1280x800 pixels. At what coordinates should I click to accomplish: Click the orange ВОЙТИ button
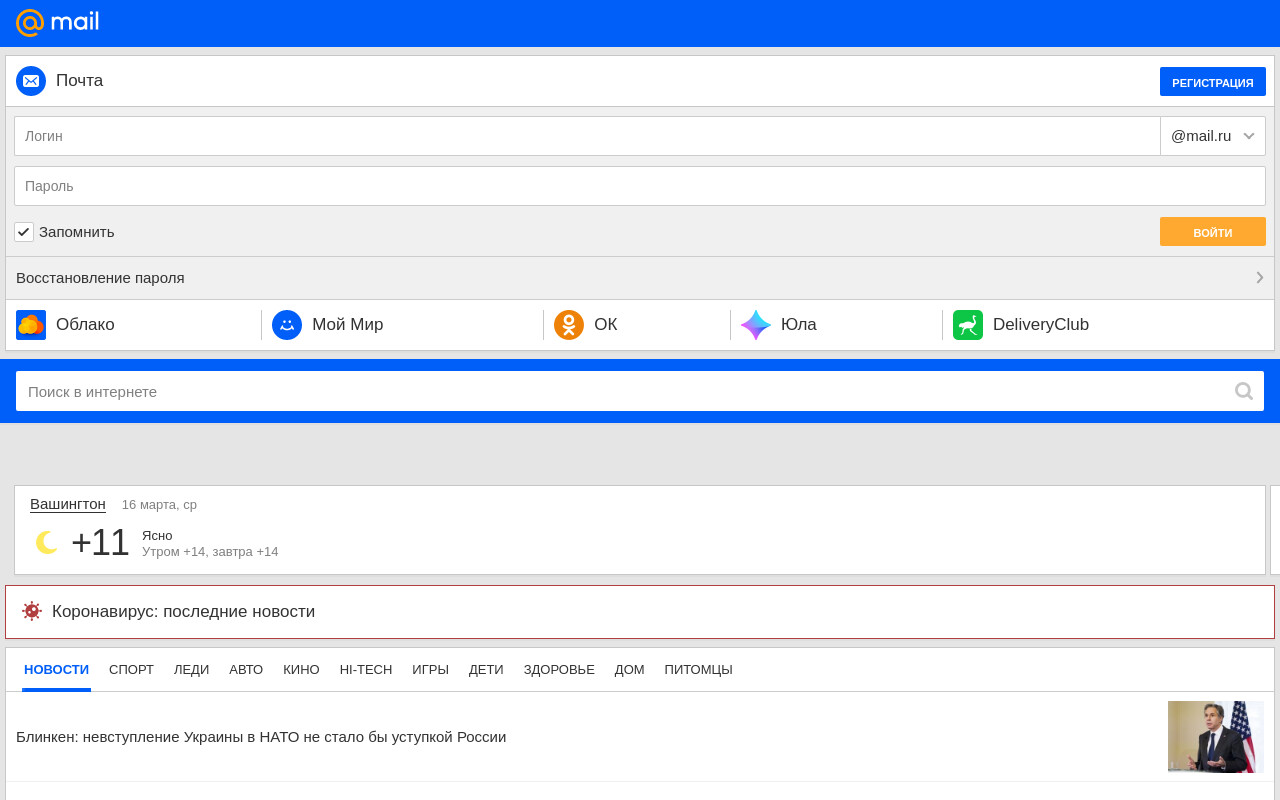pyautogui.click(x=1213, y=232)
